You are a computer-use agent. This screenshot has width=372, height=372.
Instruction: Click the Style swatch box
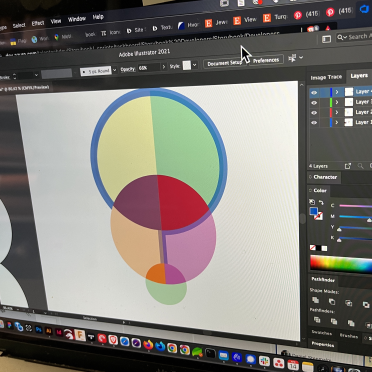(187, 65)
